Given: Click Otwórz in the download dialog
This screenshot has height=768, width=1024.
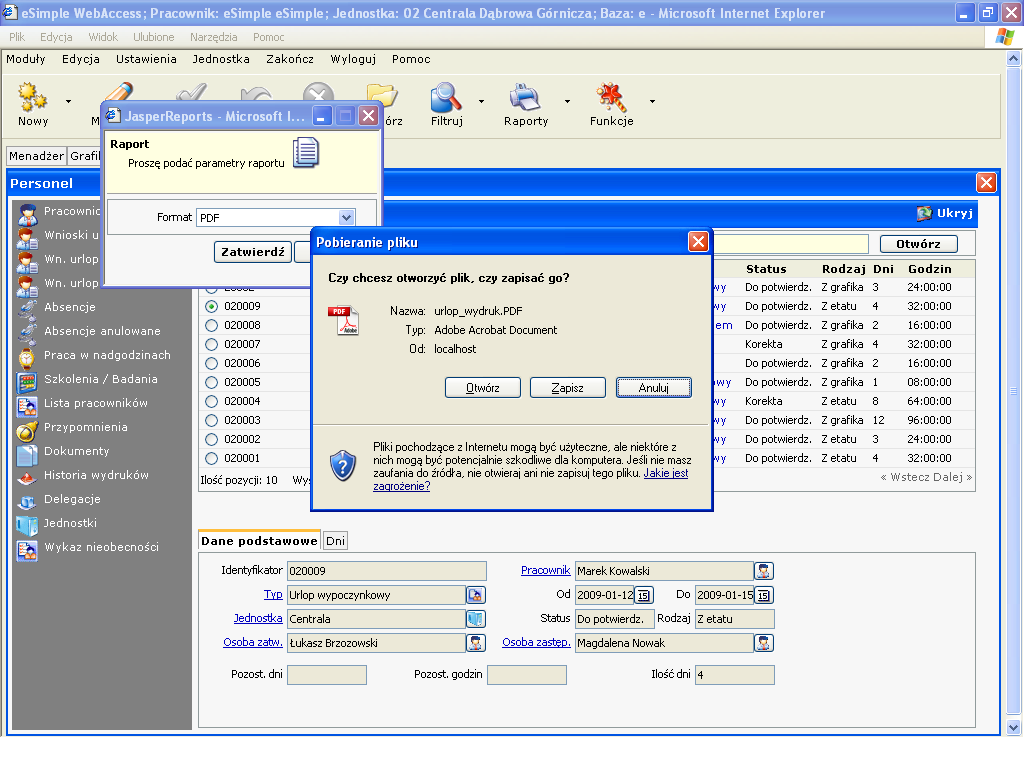Looking at the screenshot, I should (483, 388).
